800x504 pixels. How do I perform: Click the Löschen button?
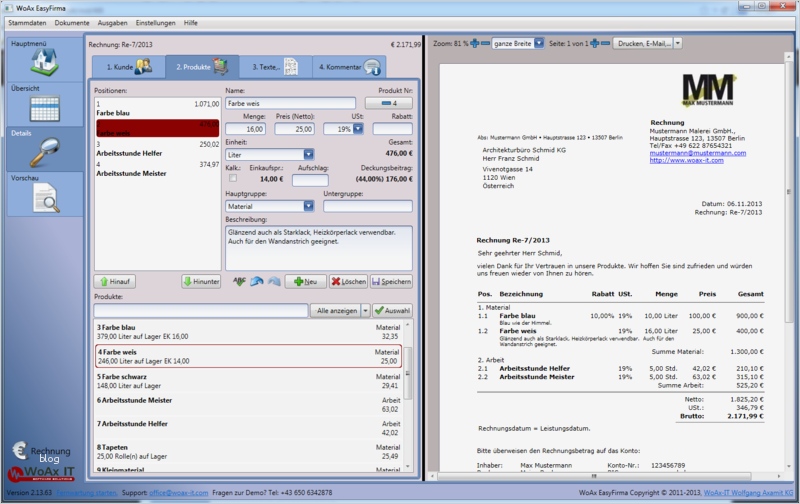tap(349, 282)
